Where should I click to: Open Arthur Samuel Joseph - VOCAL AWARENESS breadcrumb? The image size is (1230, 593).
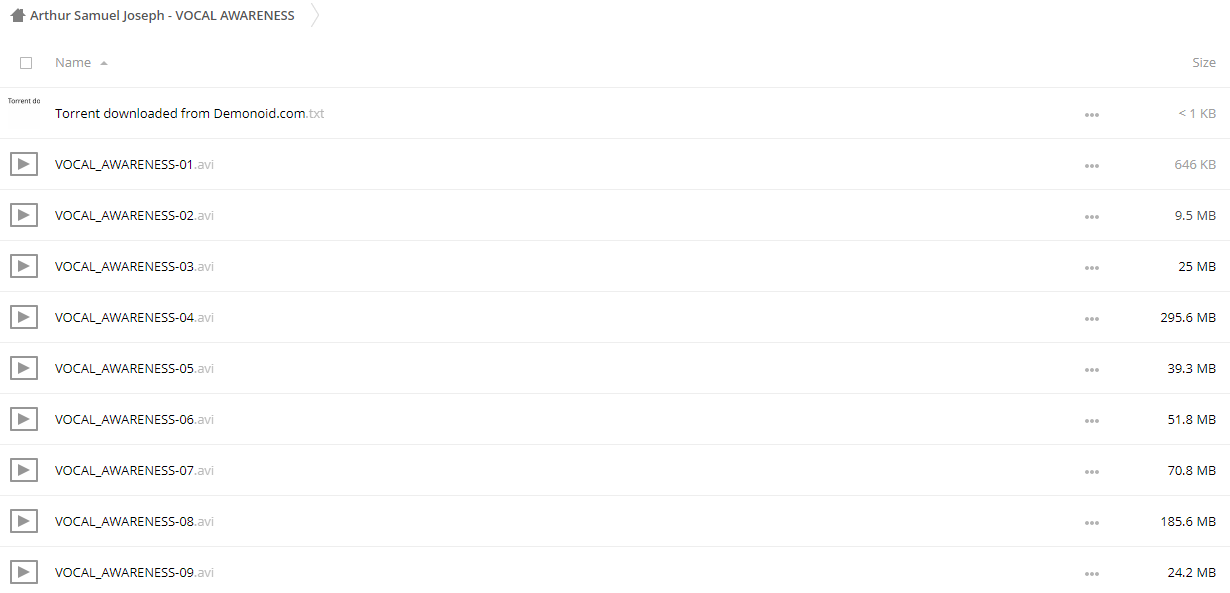pyautogui.click(x=162, y=16)
